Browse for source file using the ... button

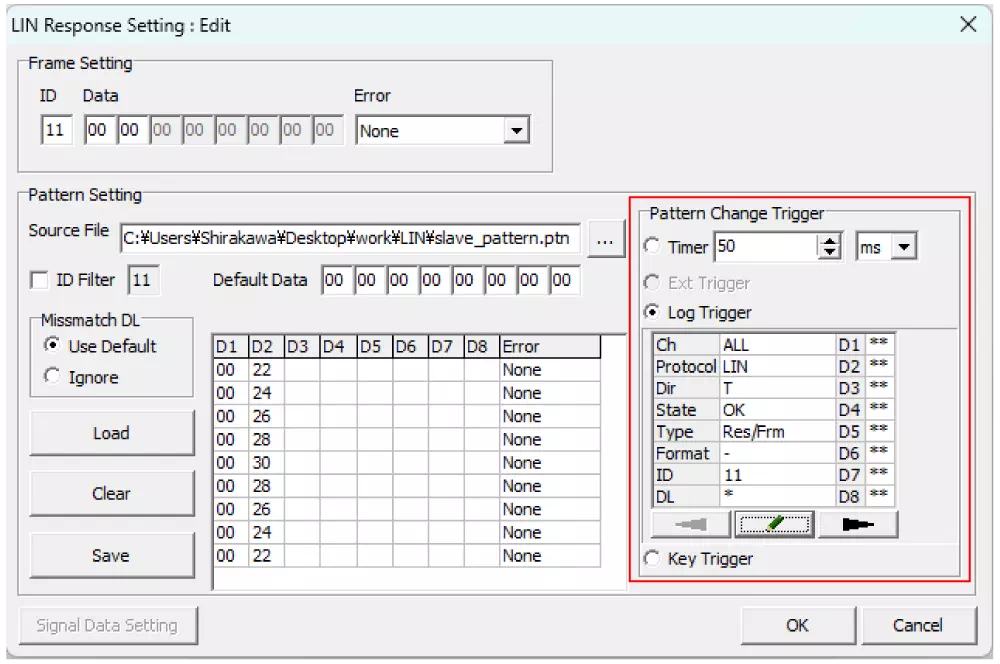606,239
